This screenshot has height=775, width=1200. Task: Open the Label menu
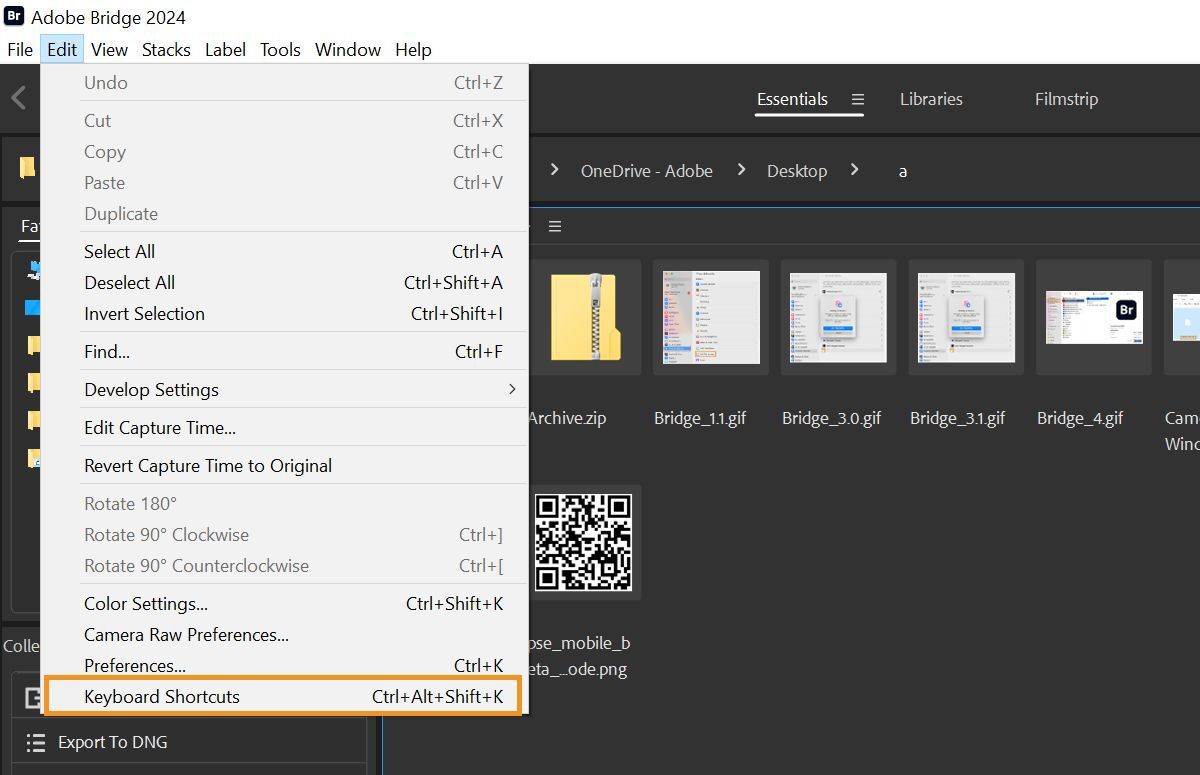225,49
